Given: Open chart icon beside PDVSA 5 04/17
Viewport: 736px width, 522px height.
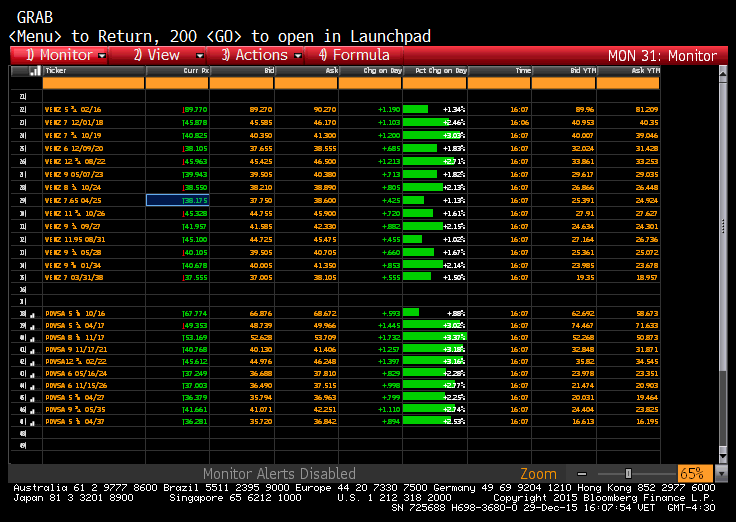Looking at the screenshot, I should 32,327.
